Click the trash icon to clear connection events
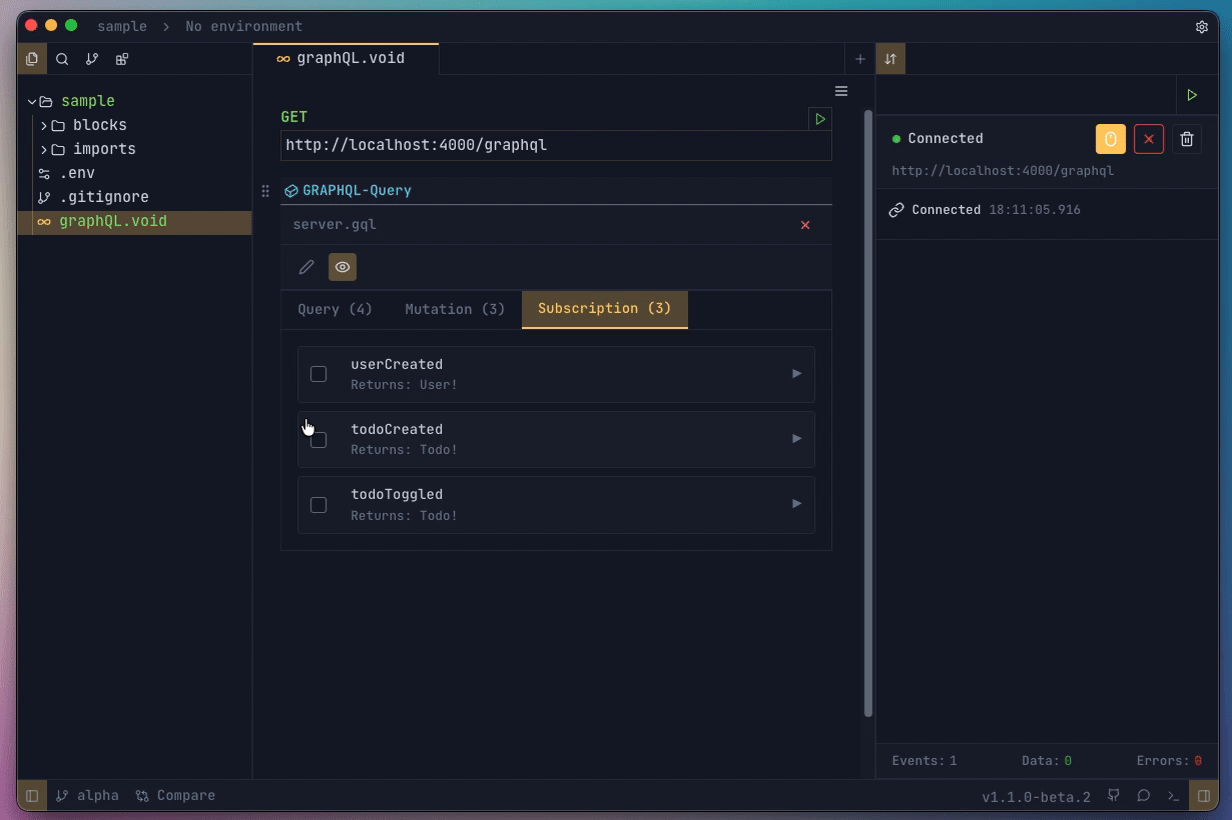1232x820 pixels. coord(1187,139)
